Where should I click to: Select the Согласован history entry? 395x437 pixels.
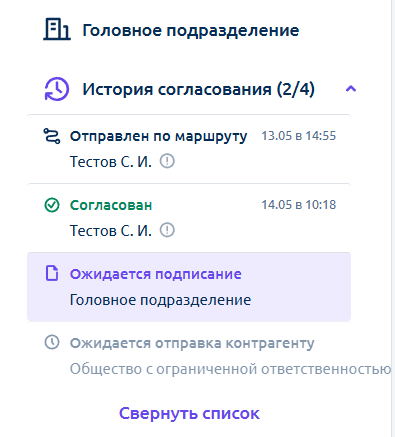tap(189, 218)
